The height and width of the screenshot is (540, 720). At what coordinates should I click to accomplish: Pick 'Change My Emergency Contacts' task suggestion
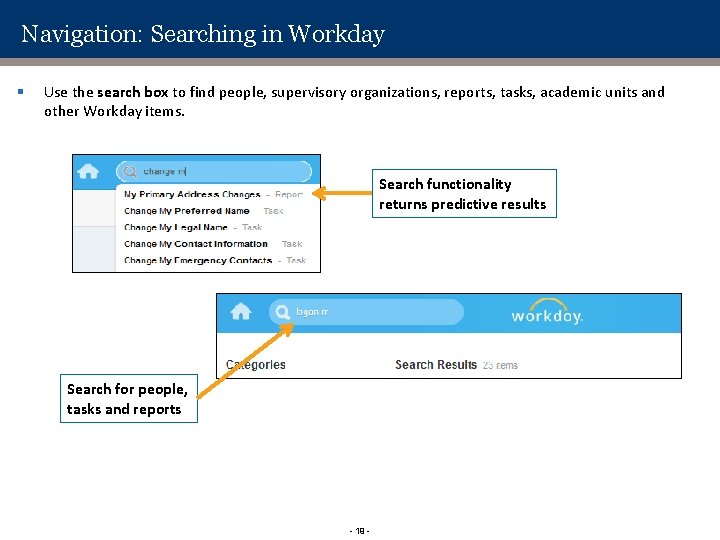pos(215,260)
